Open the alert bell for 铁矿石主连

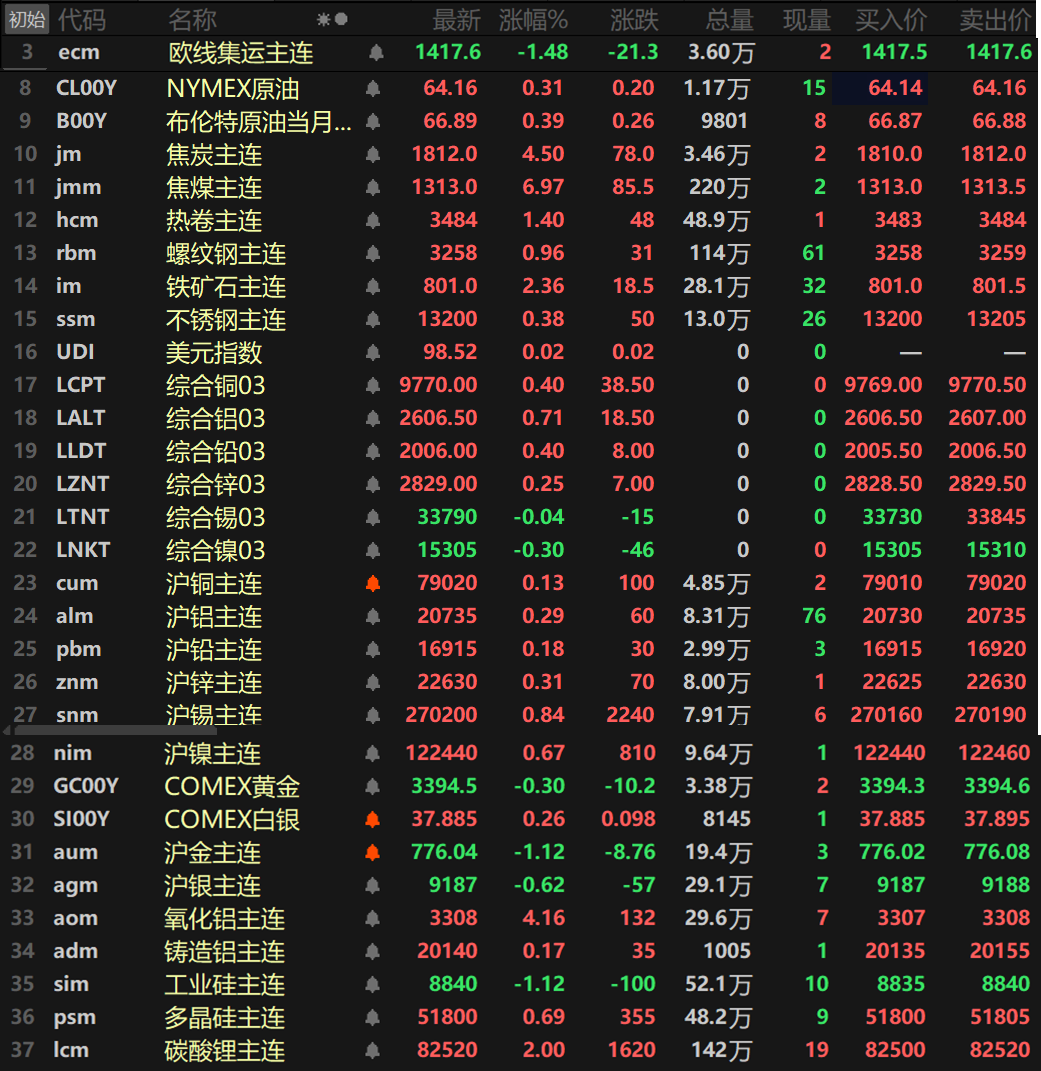pos(373,287)
